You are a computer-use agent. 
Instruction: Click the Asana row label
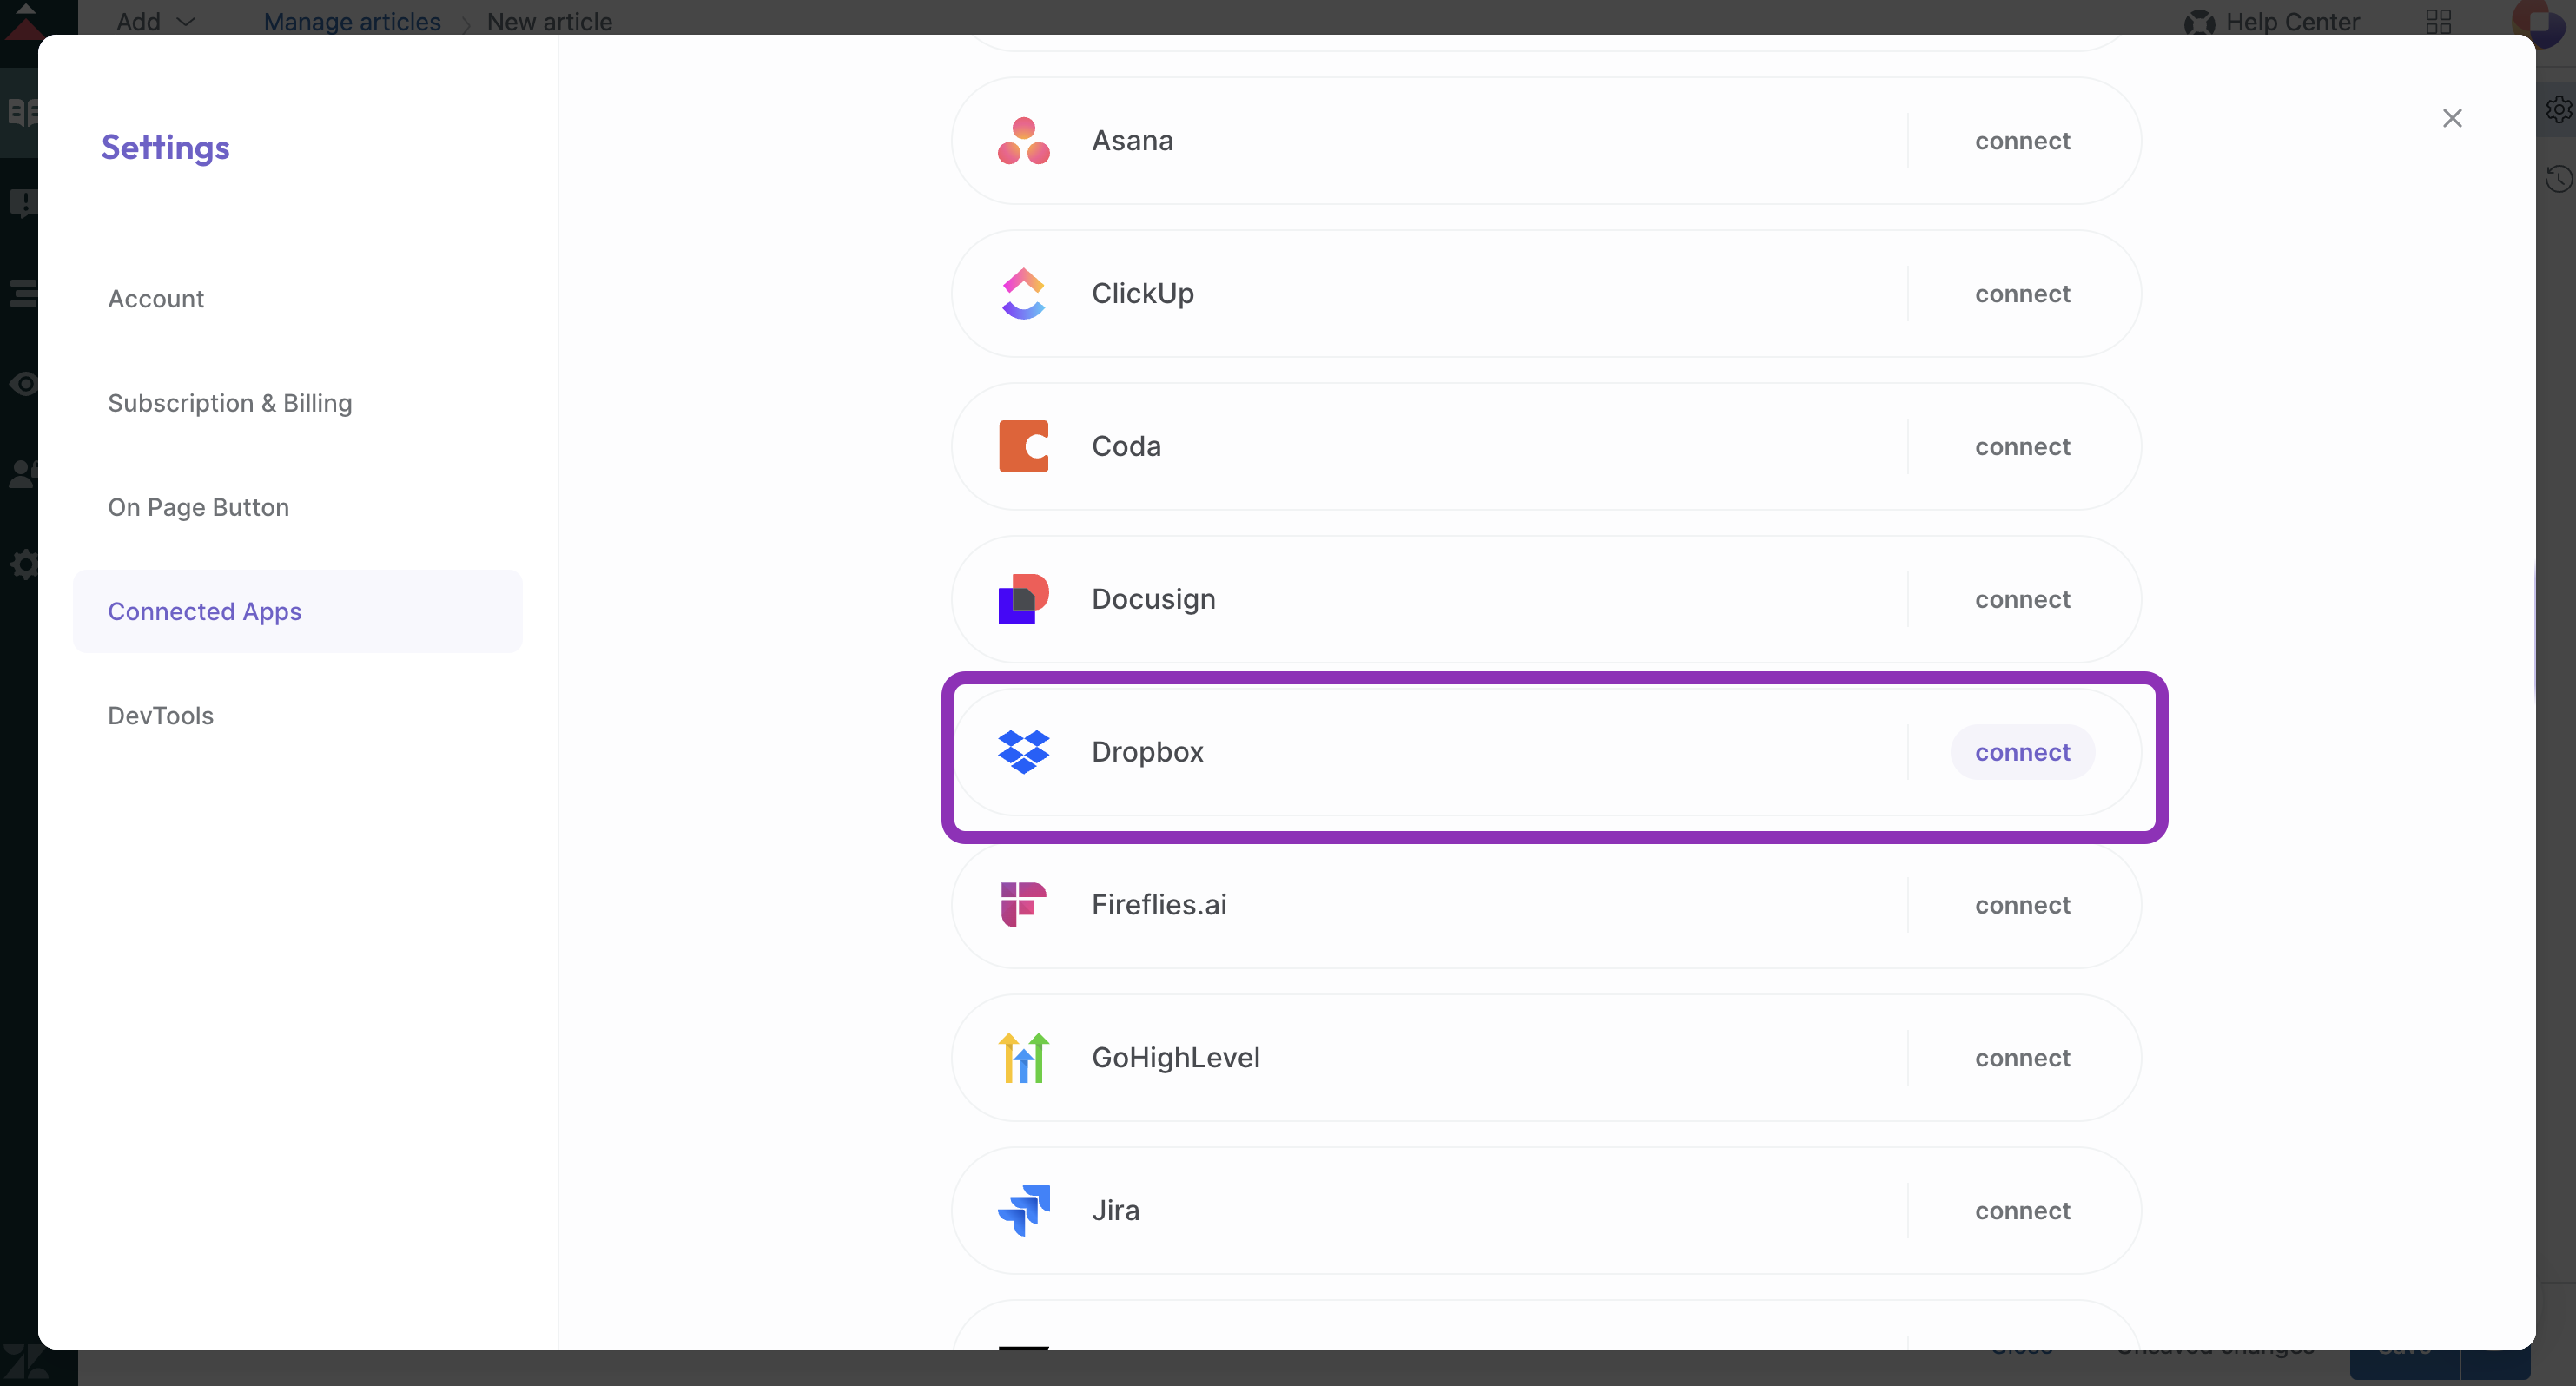pos(1132,141)
